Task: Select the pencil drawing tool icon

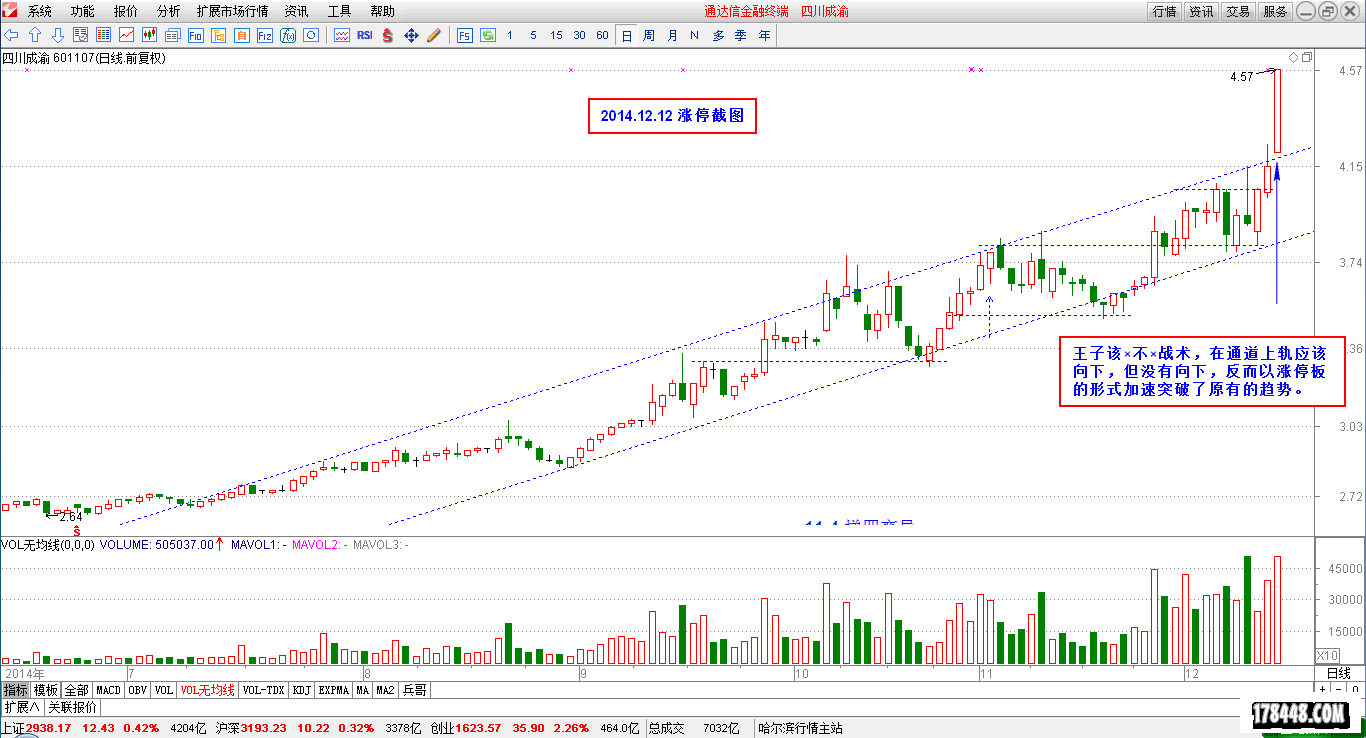Action: [434, 35]
